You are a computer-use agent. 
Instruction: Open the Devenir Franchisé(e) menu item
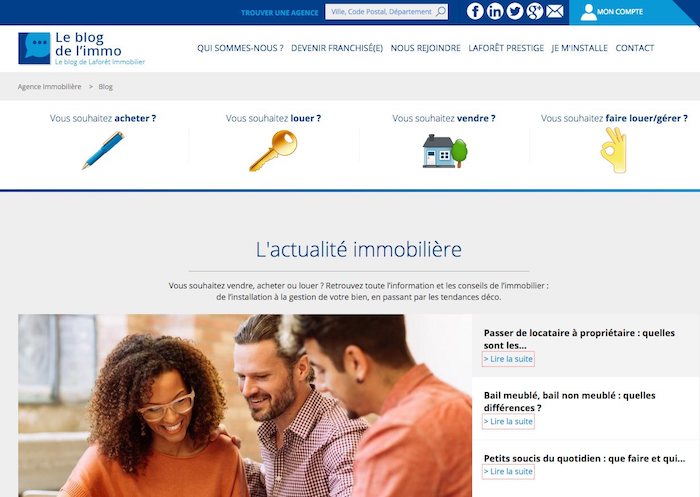point(337,48)
